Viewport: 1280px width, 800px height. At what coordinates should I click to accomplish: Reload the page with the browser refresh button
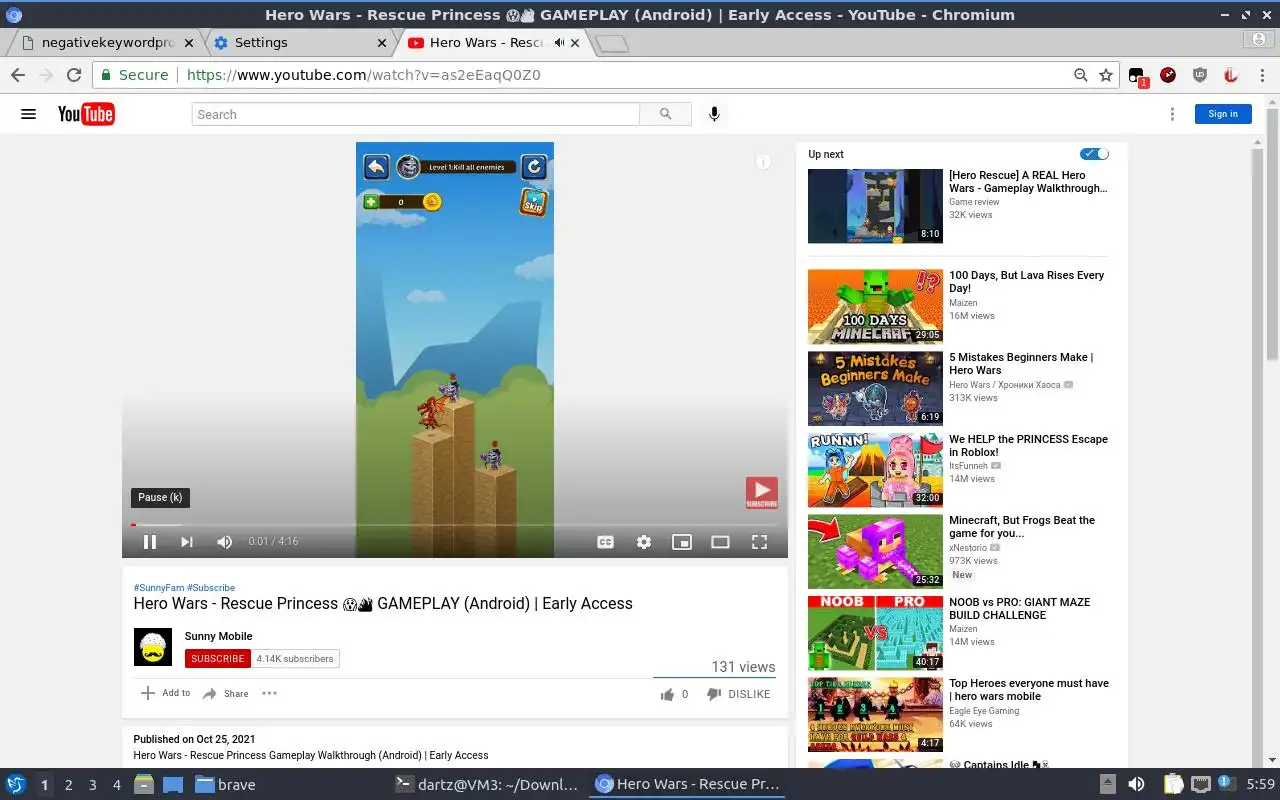click(x=74, y=75)
